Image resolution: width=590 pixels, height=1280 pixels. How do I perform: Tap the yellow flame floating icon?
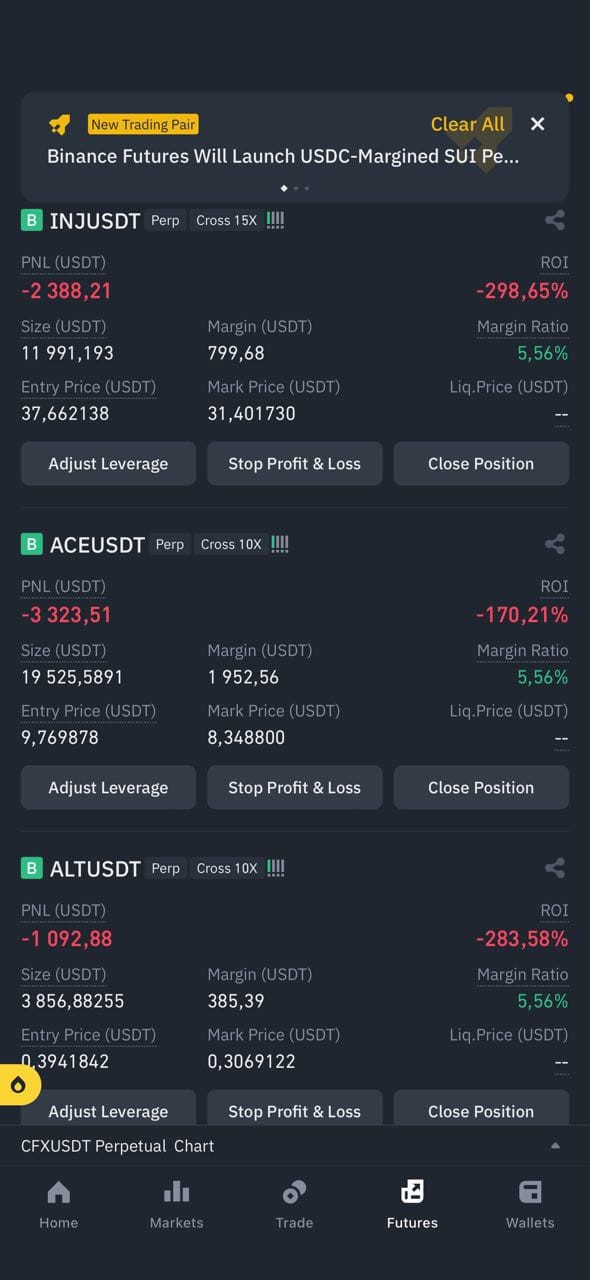click(18, 1086)
